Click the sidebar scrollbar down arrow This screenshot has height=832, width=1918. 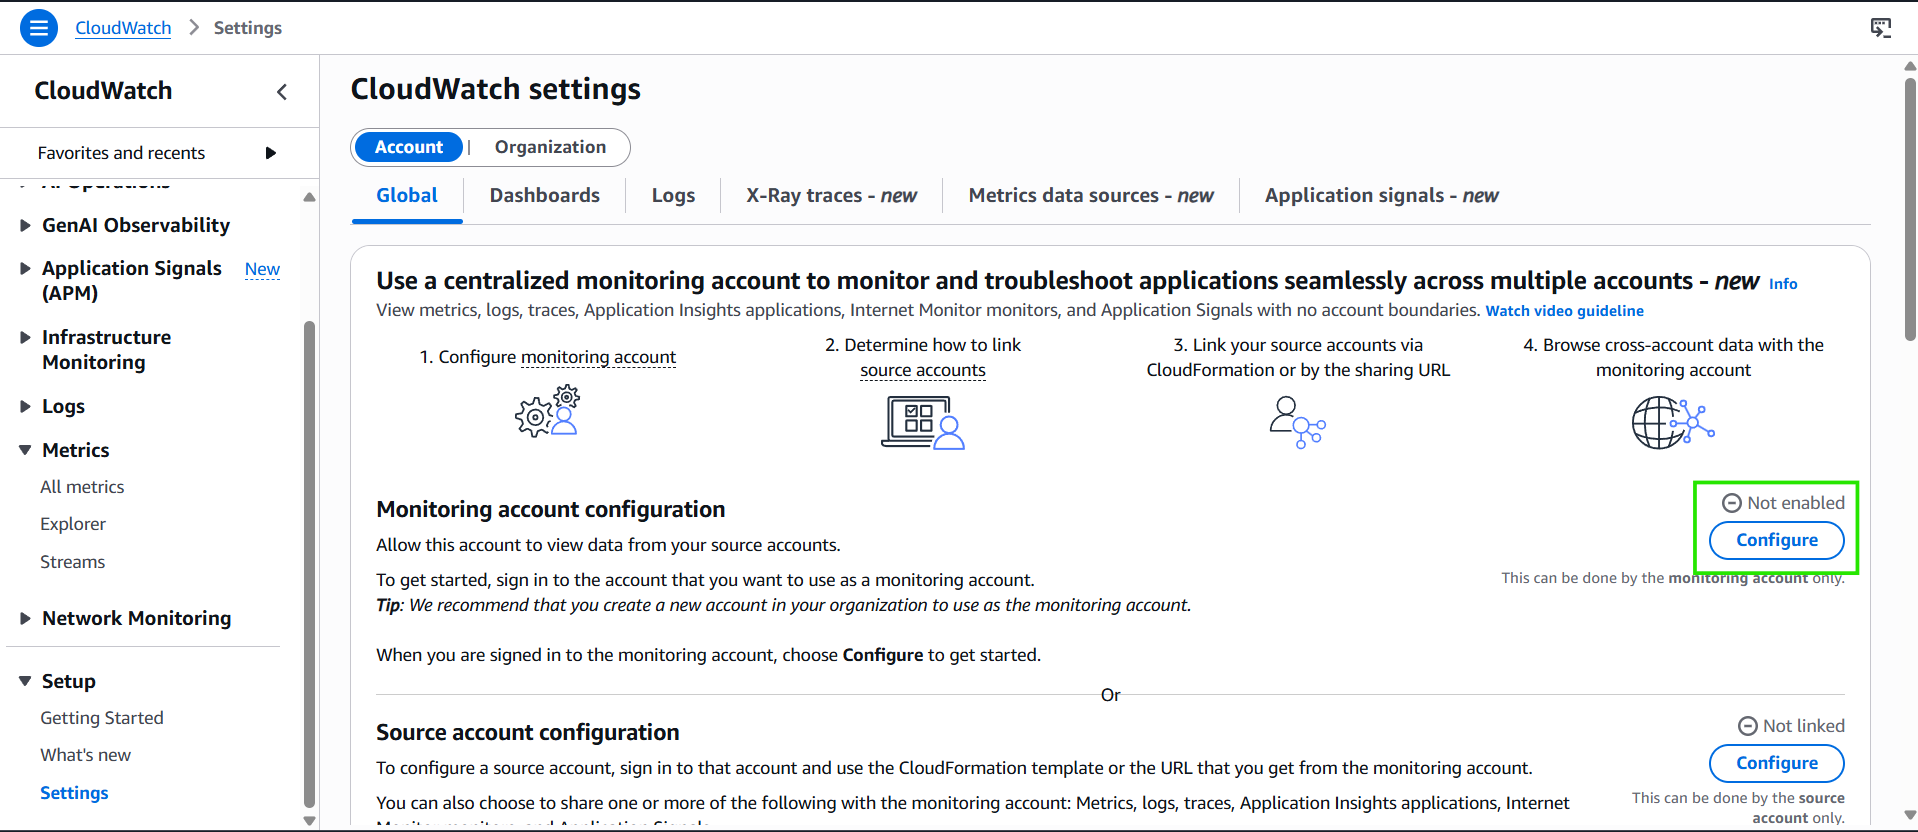[309, 821]
